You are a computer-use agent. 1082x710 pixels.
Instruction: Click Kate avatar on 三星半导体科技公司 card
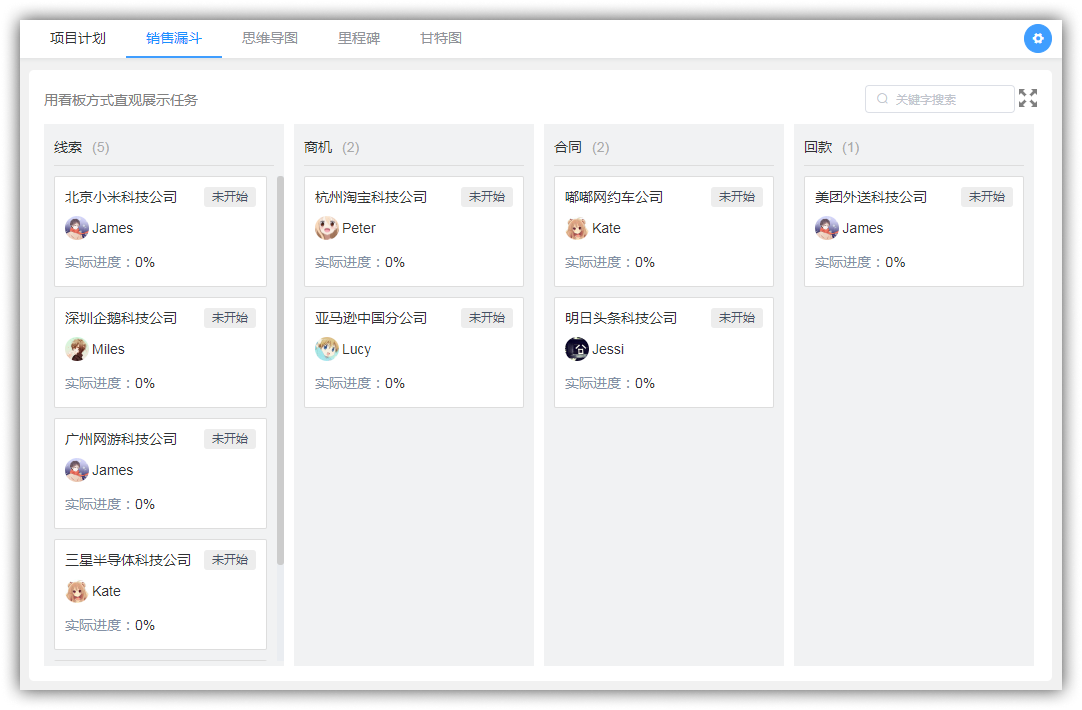click(x=77, y=591)
